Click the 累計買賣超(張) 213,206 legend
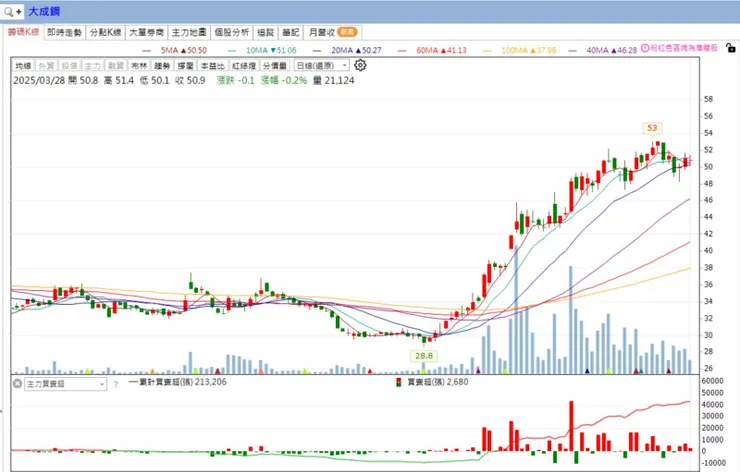The image size is (740, 472). pyautogui.click(x=178, y=382)
